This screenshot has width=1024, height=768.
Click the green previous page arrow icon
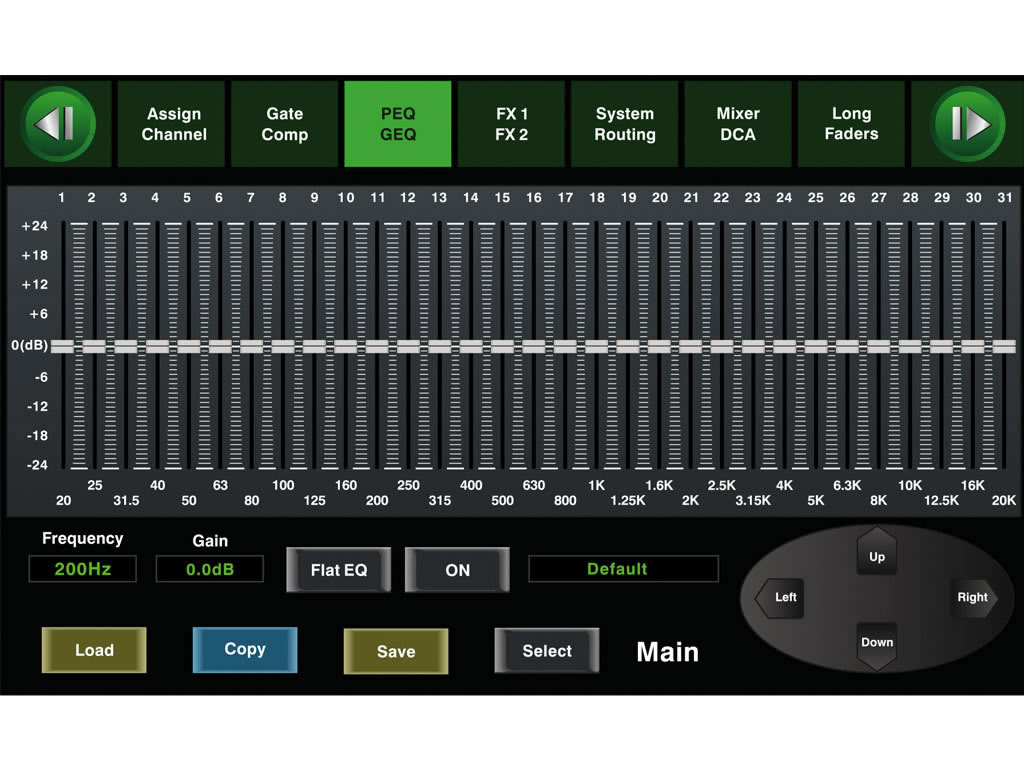coord(59,124)
